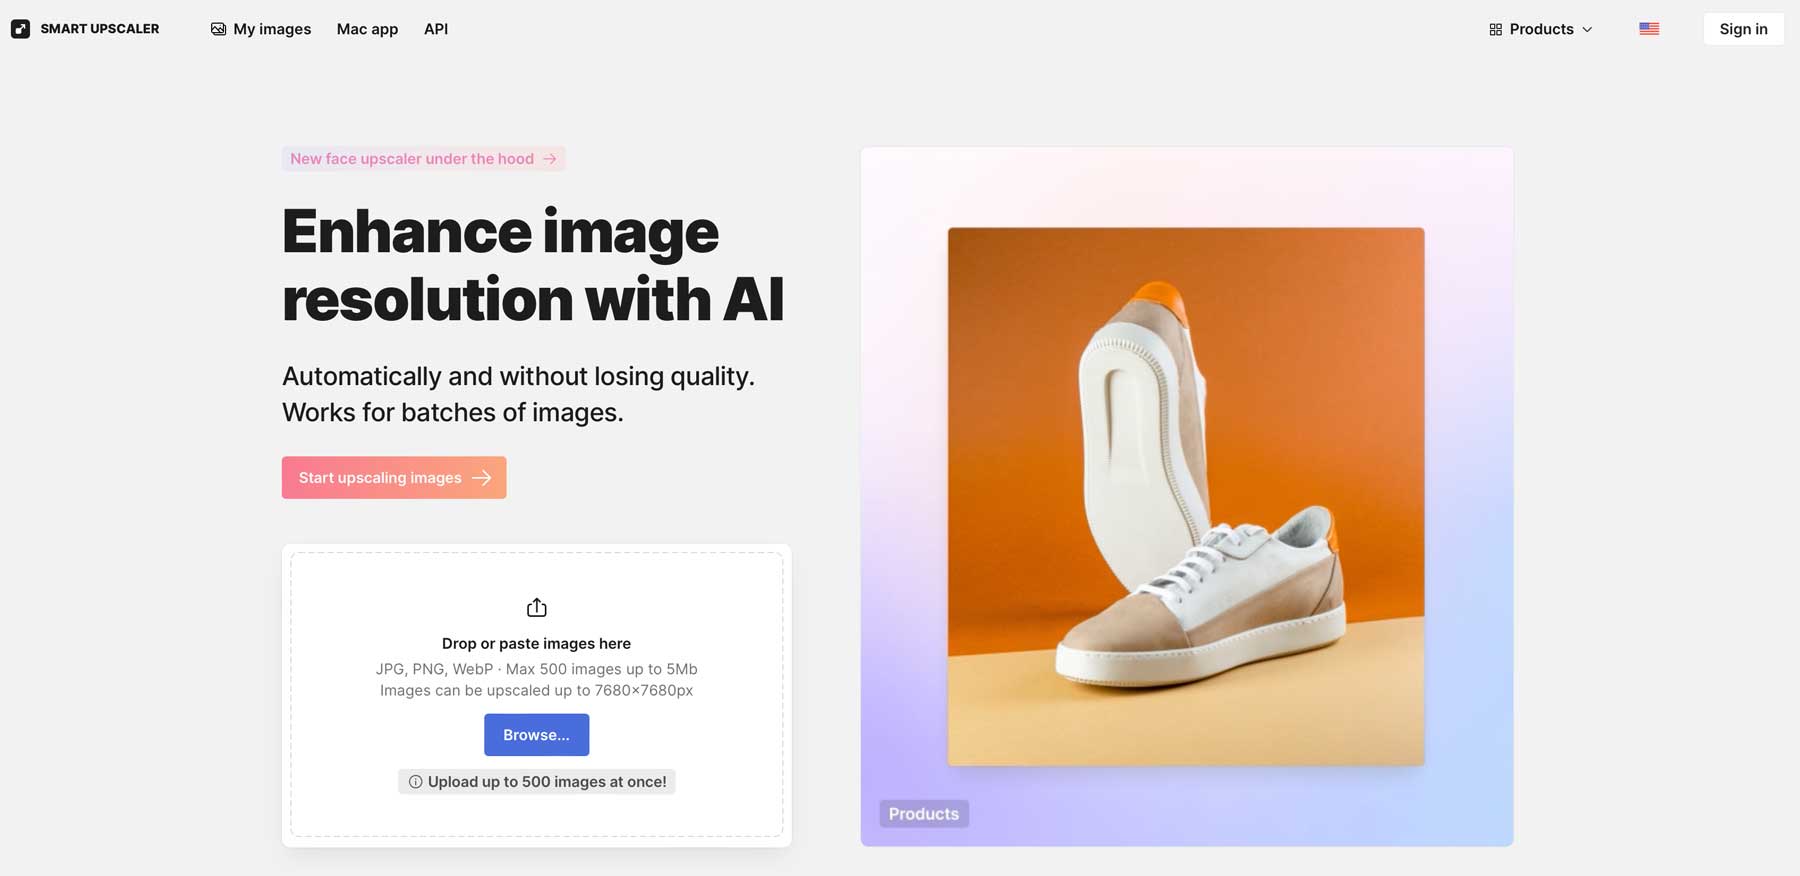Screen dimensions: 1800x876
Task: Click the info icon beside upload limit note
Action: (x=415, y=782)
